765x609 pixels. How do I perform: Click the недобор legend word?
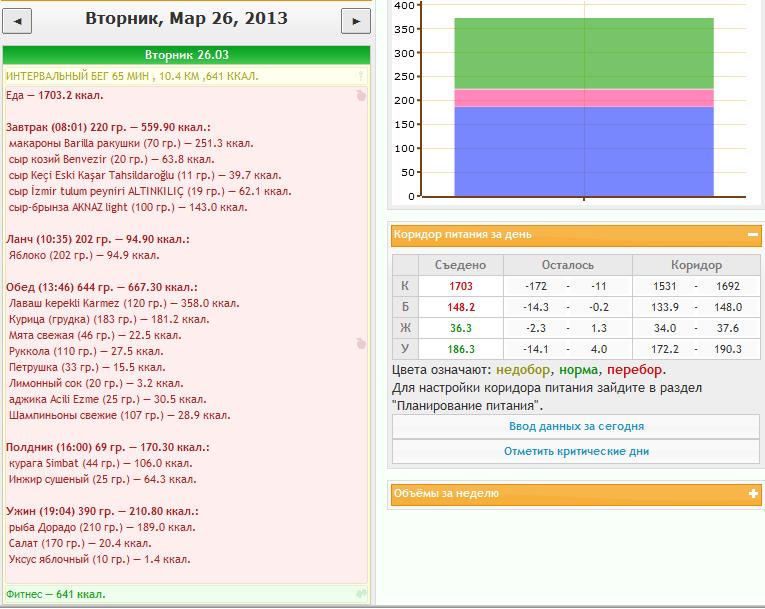pyautogui.click(x=523, y=370)
